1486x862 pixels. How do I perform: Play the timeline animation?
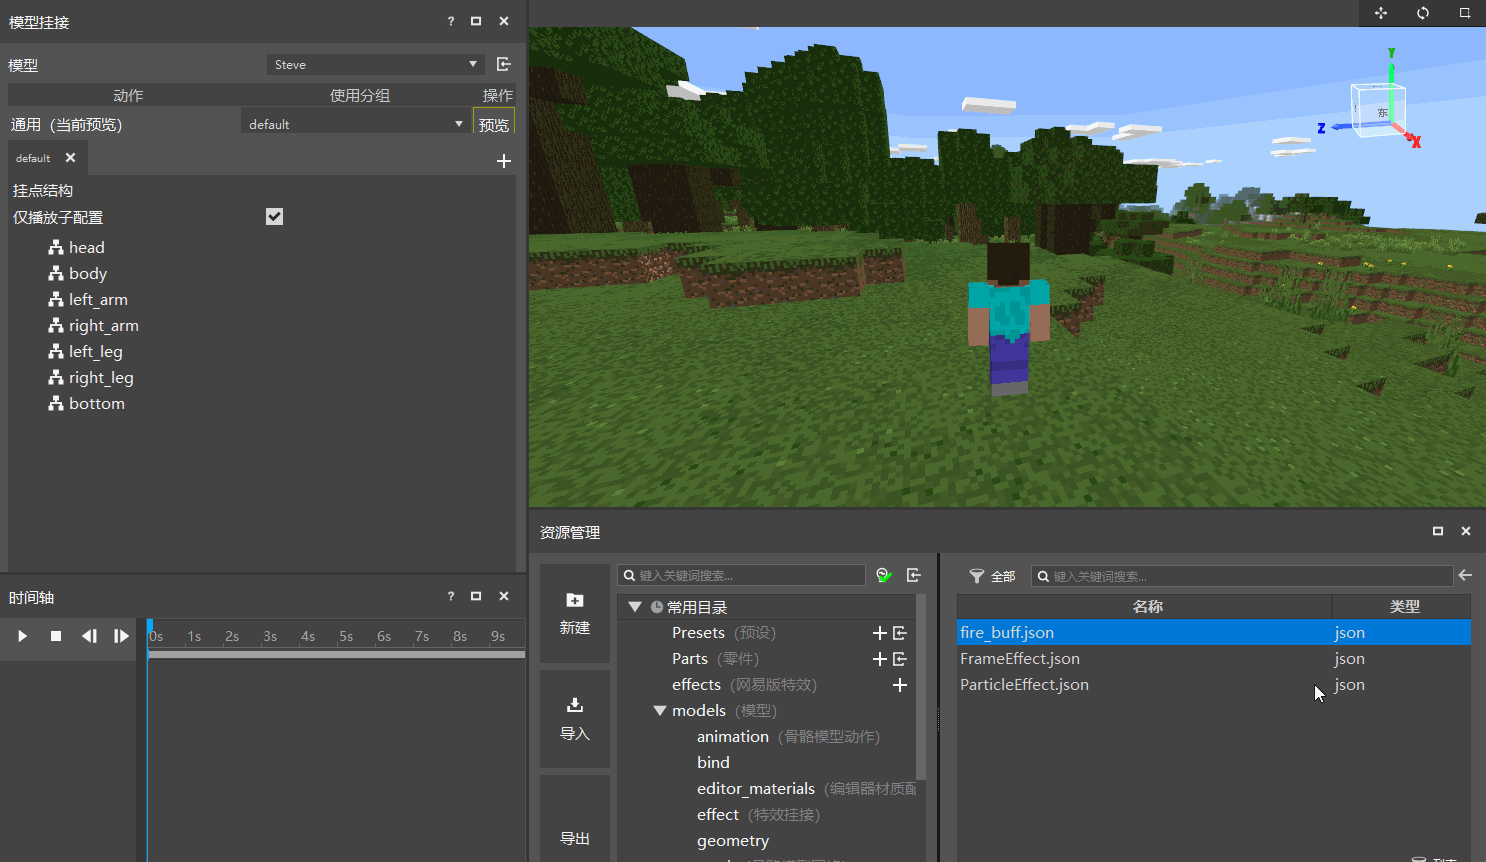[22, 636]
